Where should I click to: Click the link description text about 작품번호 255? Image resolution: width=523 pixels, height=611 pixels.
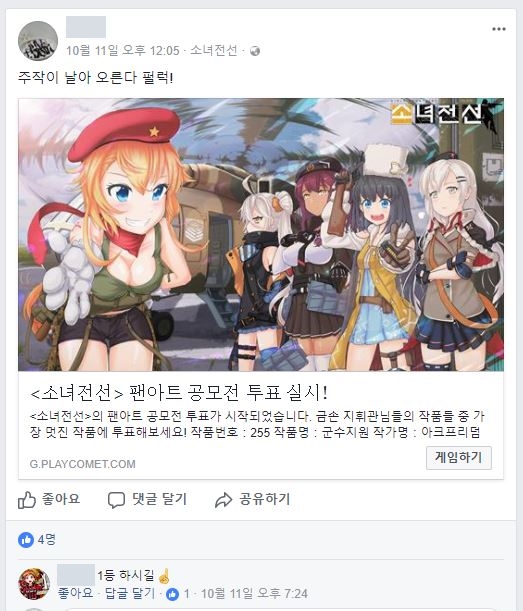coord(257,424)
